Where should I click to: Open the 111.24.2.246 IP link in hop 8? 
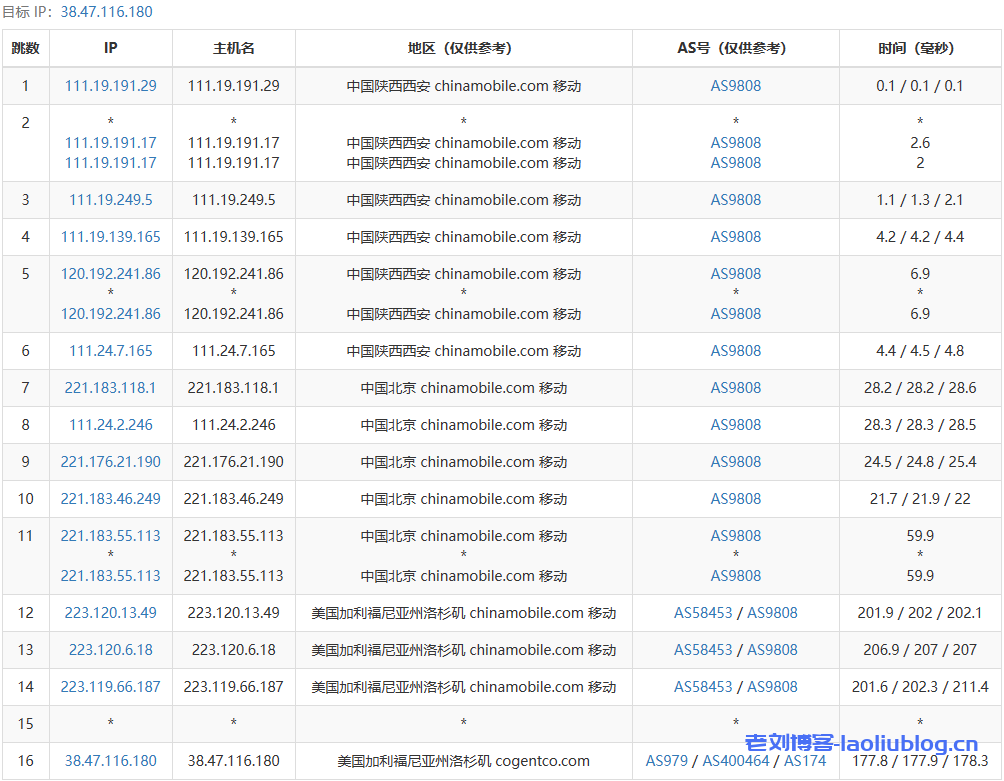pos(111,425)
